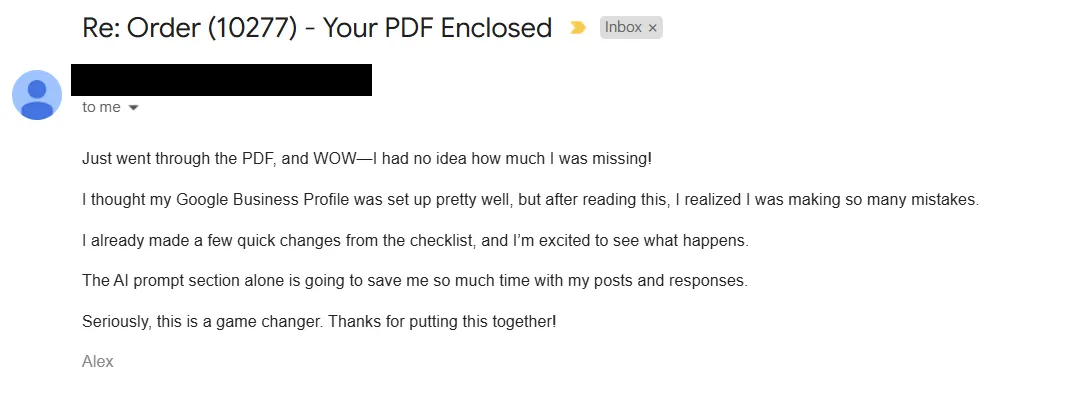Click the redacted sender name bar
Image resolution: width=1074 pixels, height=401 pixels.
[x=221, y=80]
